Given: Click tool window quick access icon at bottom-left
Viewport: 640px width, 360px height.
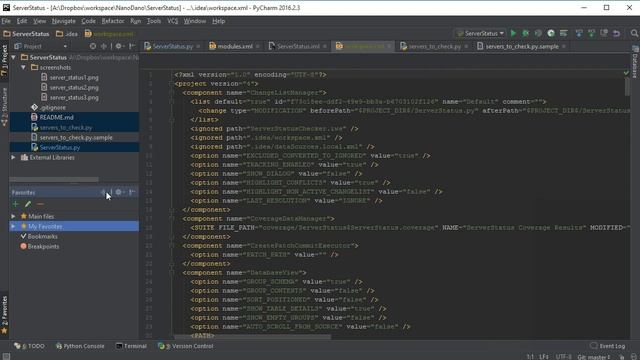Looking at the screenshot, I should (x=6, y=356).
